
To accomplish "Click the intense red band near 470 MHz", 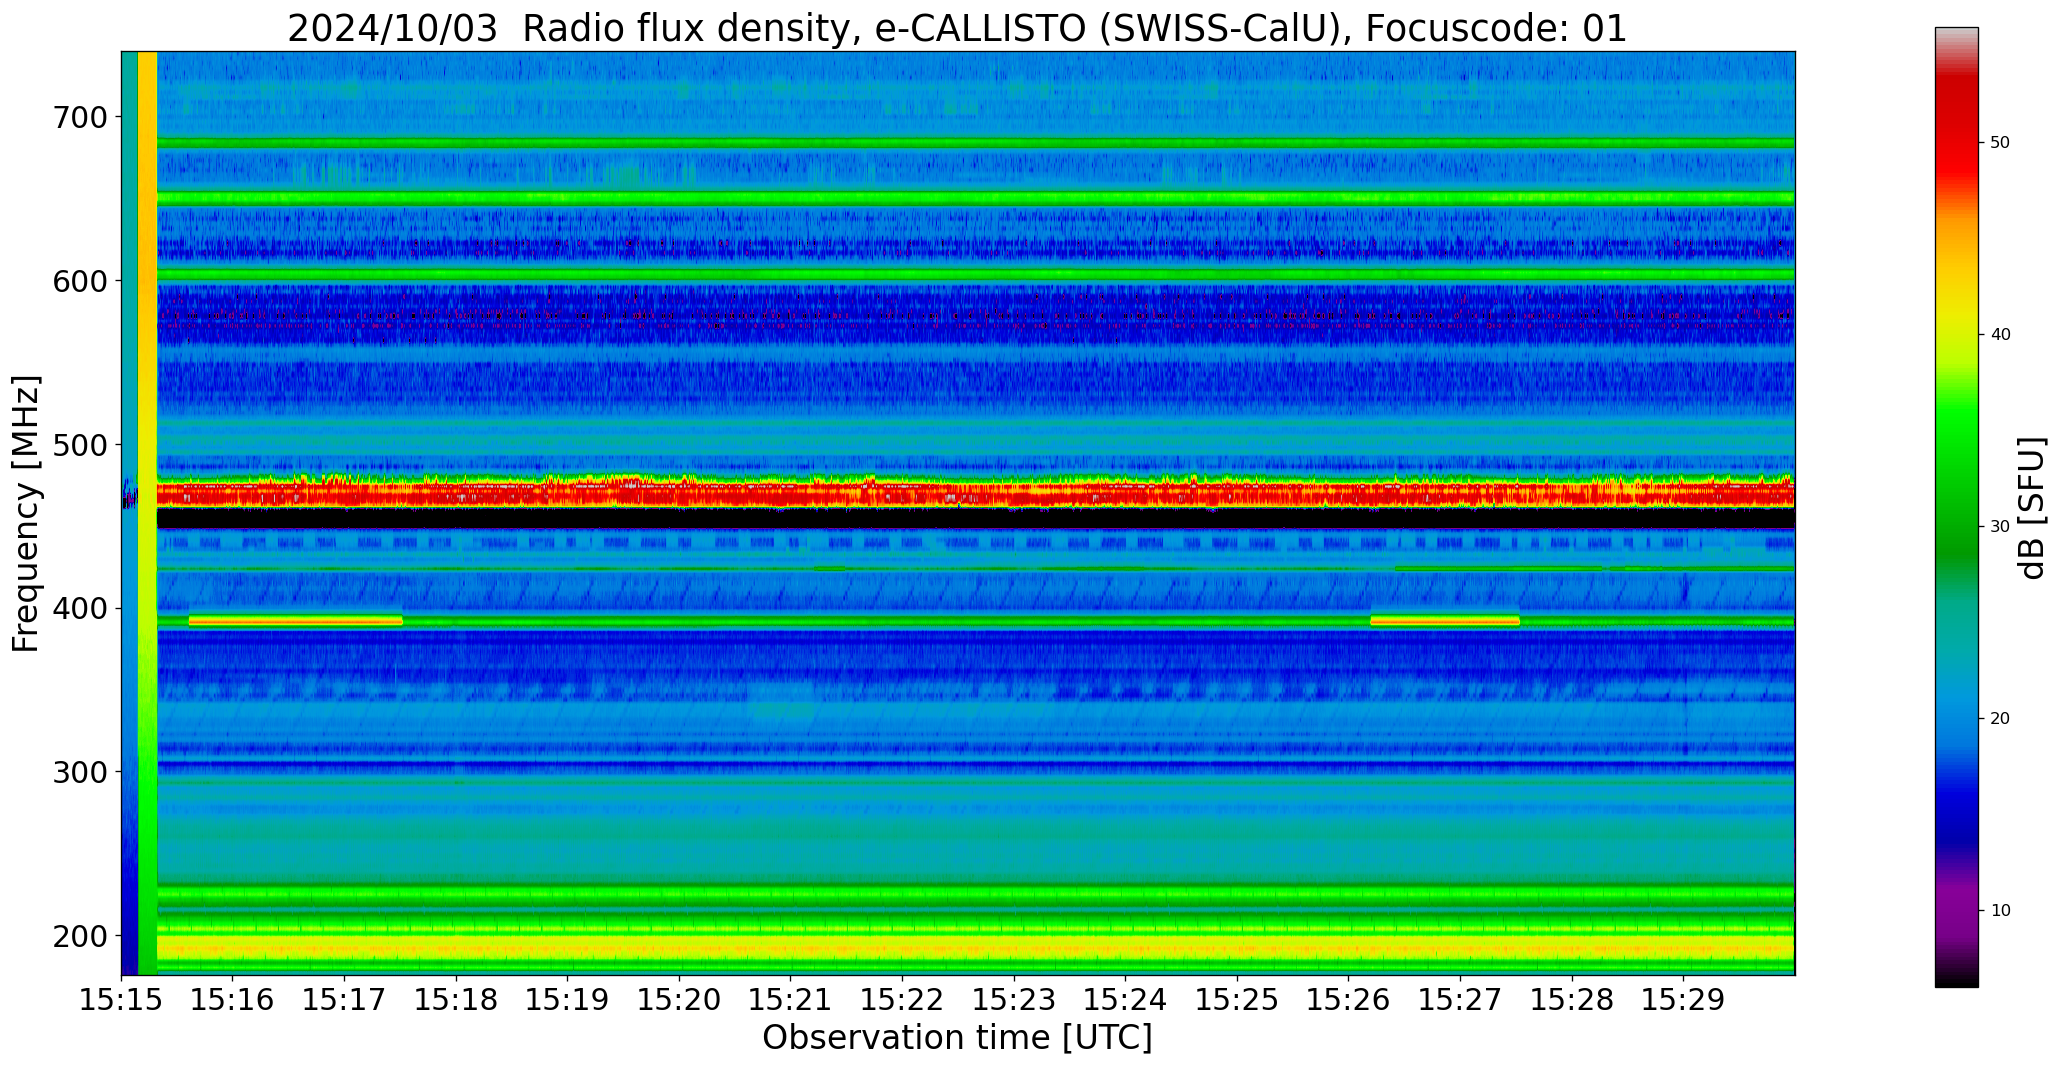I will tap(975, 492).
